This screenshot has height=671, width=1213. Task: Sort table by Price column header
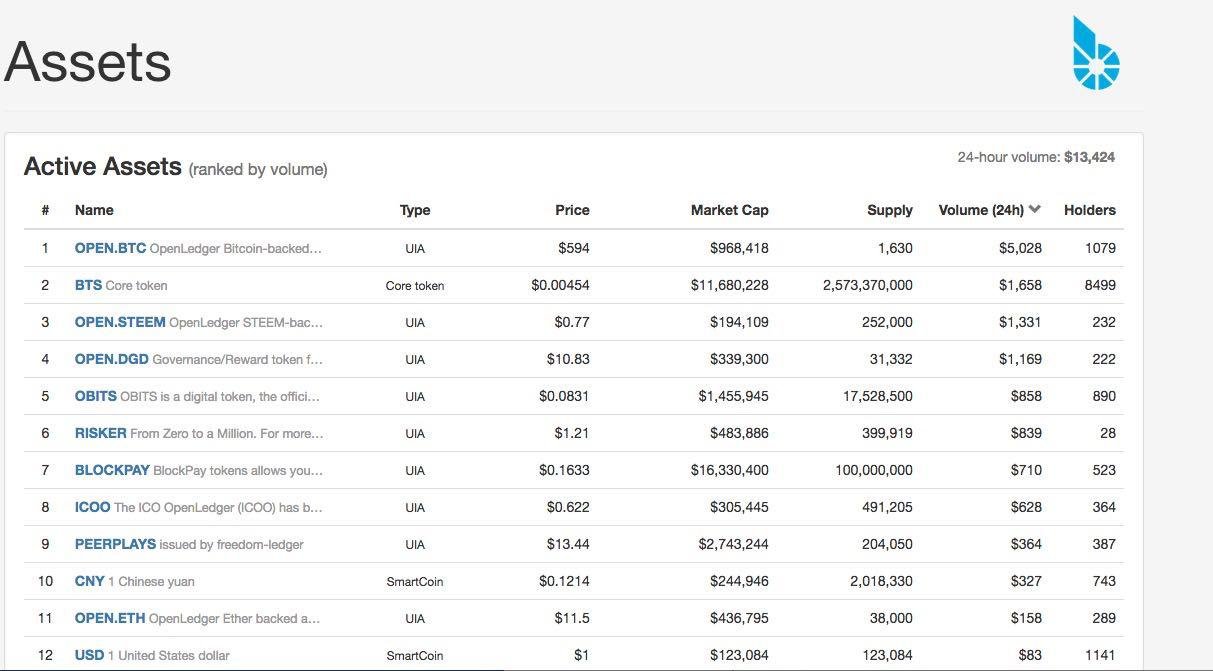[572, 210]
